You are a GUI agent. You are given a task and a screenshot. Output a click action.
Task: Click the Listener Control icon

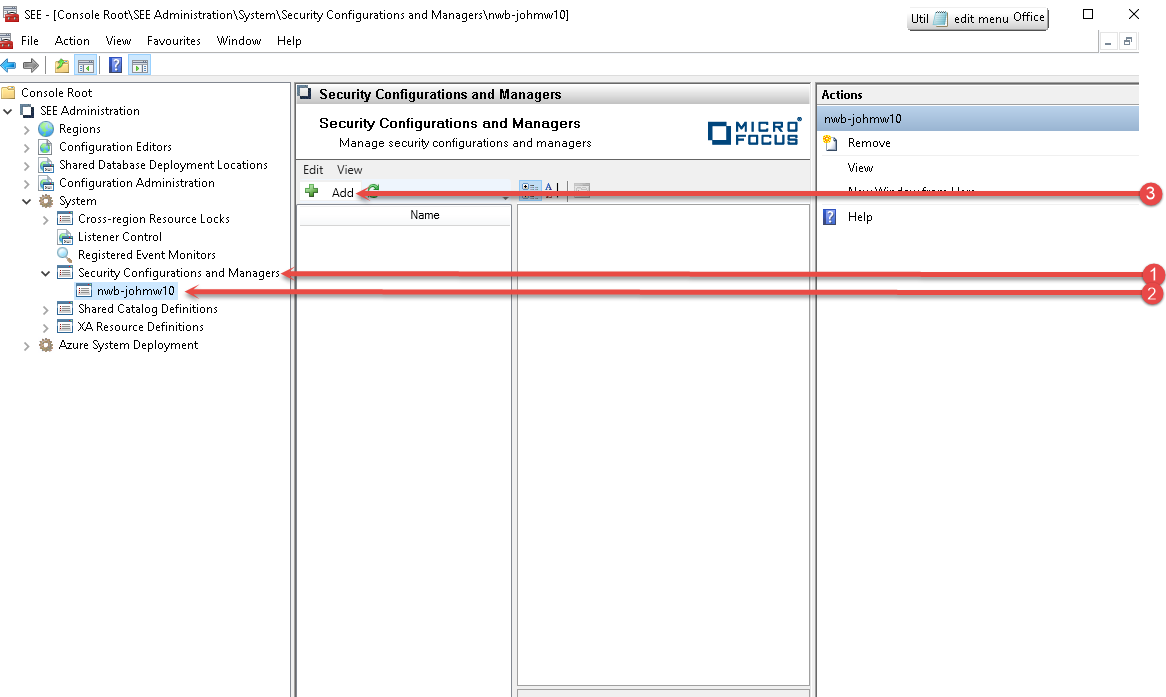point(65,237)
